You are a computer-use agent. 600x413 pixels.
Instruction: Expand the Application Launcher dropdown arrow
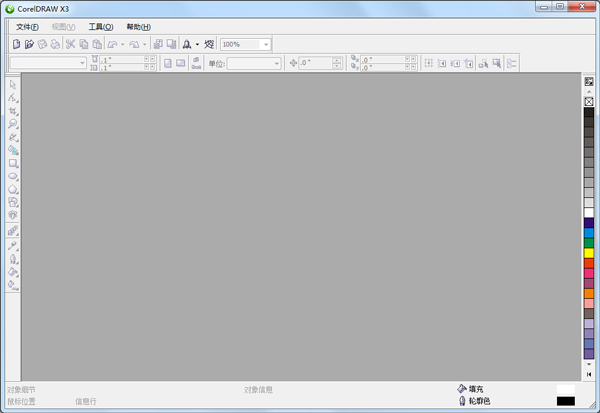point(197,44)
